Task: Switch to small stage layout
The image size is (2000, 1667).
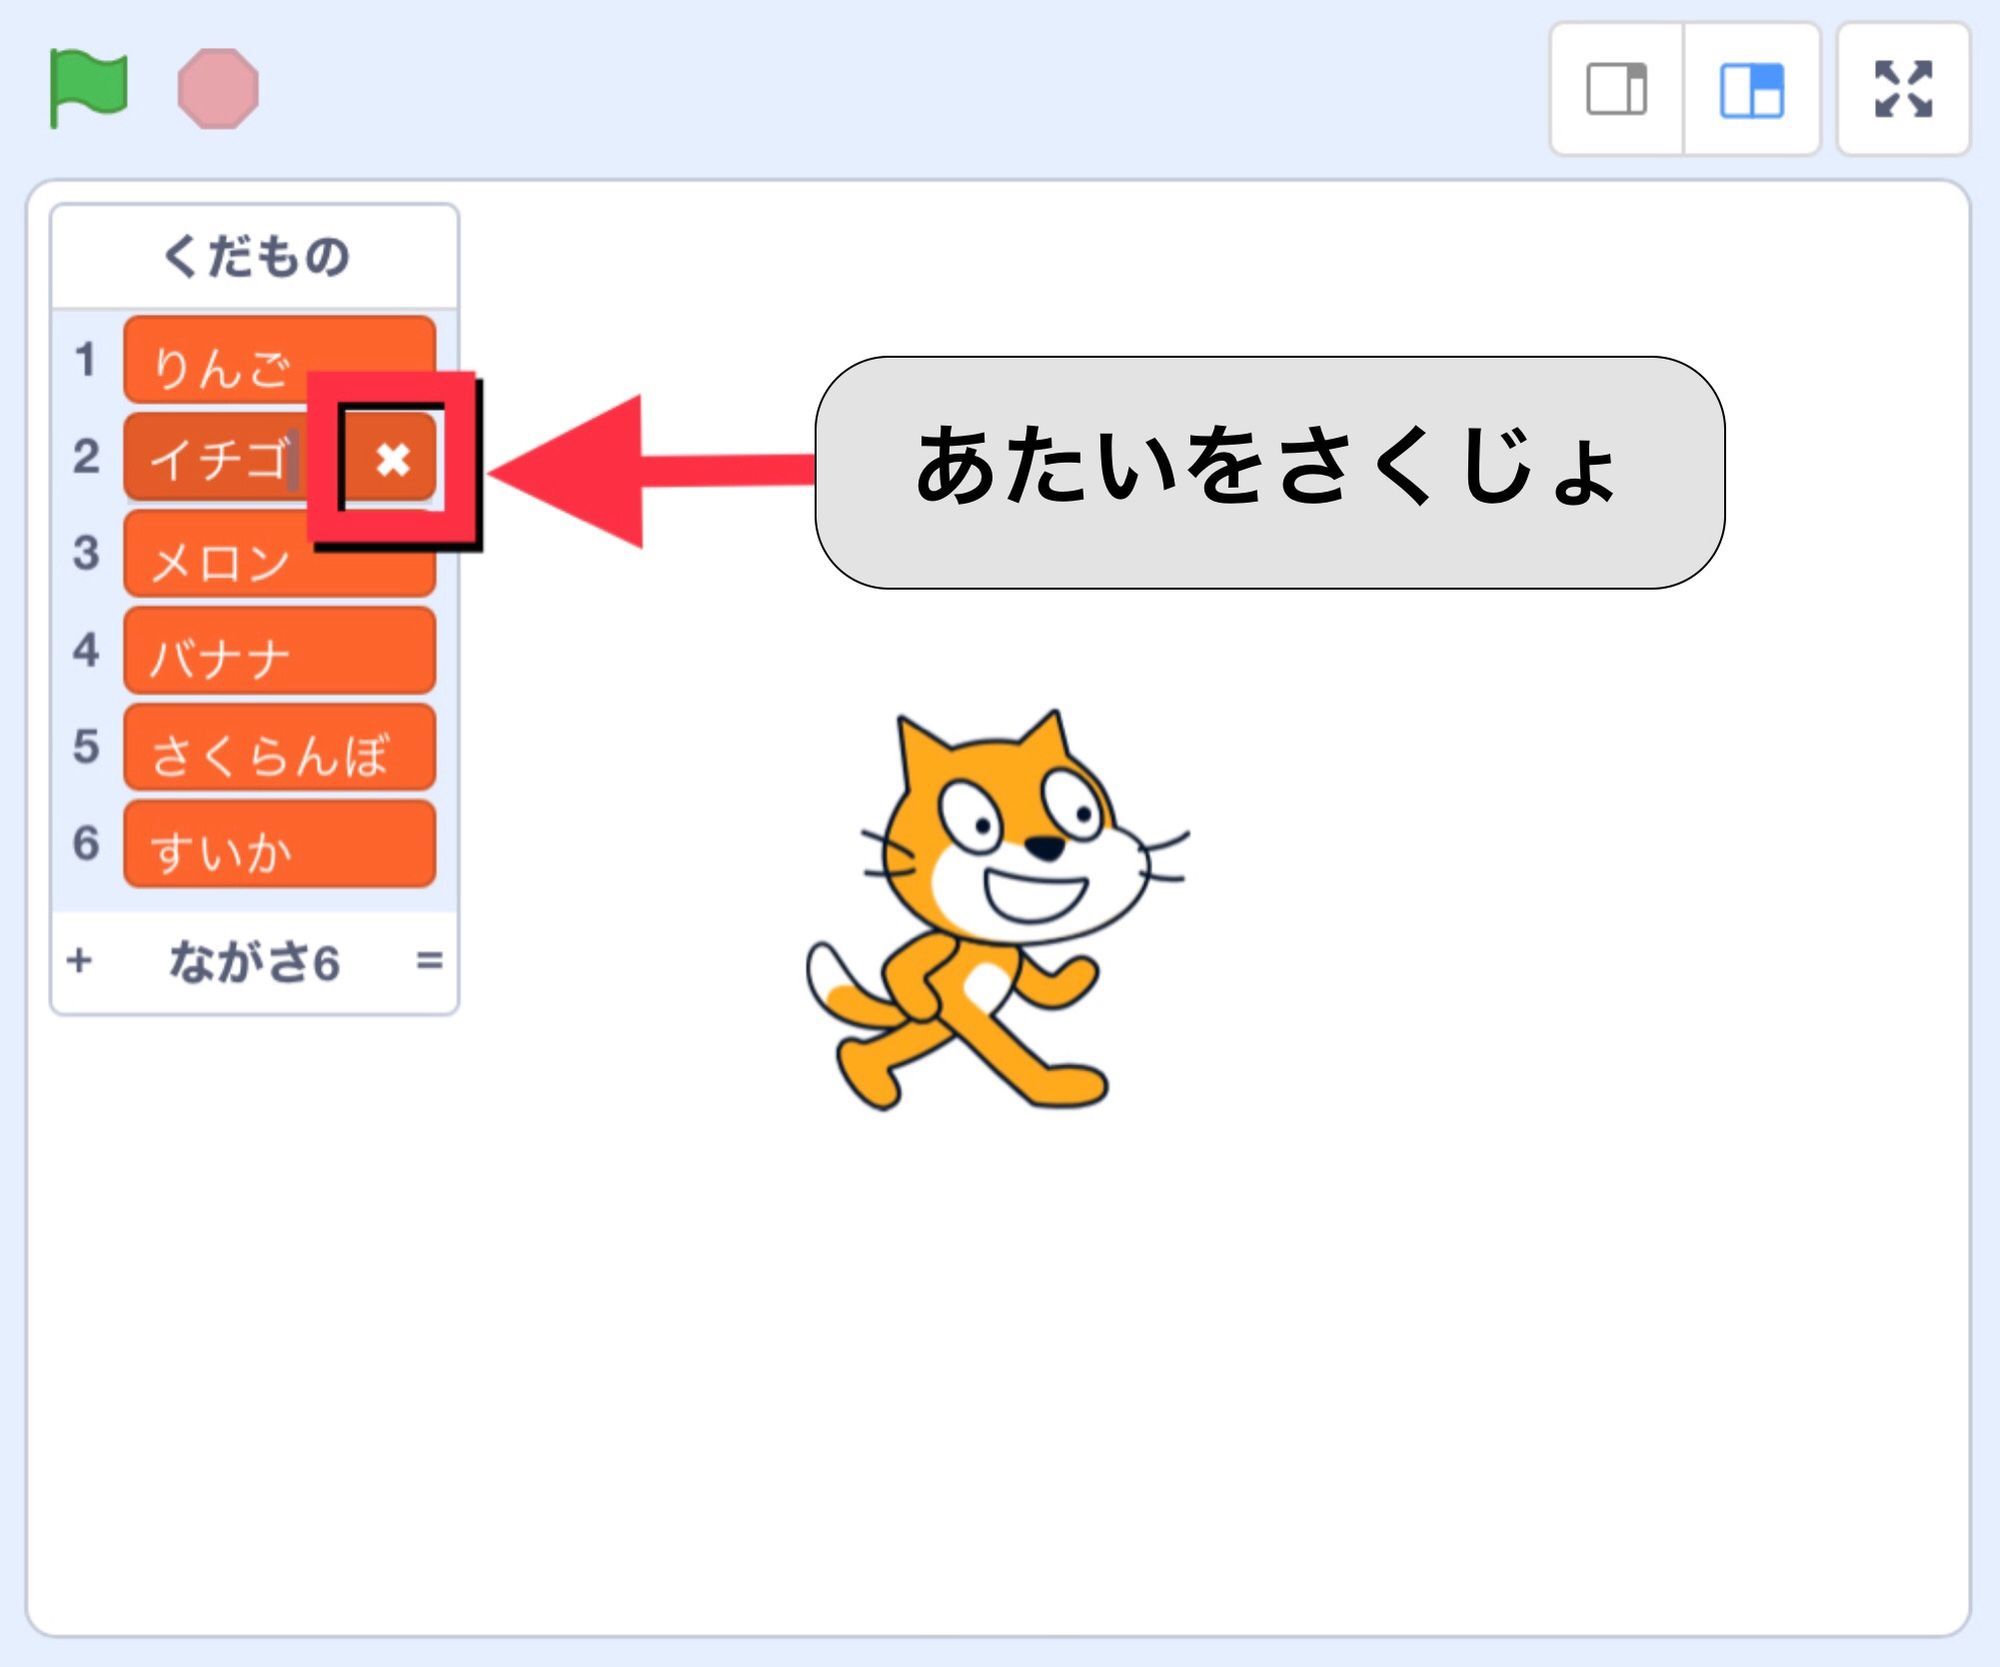Action: click(1617, 89)
